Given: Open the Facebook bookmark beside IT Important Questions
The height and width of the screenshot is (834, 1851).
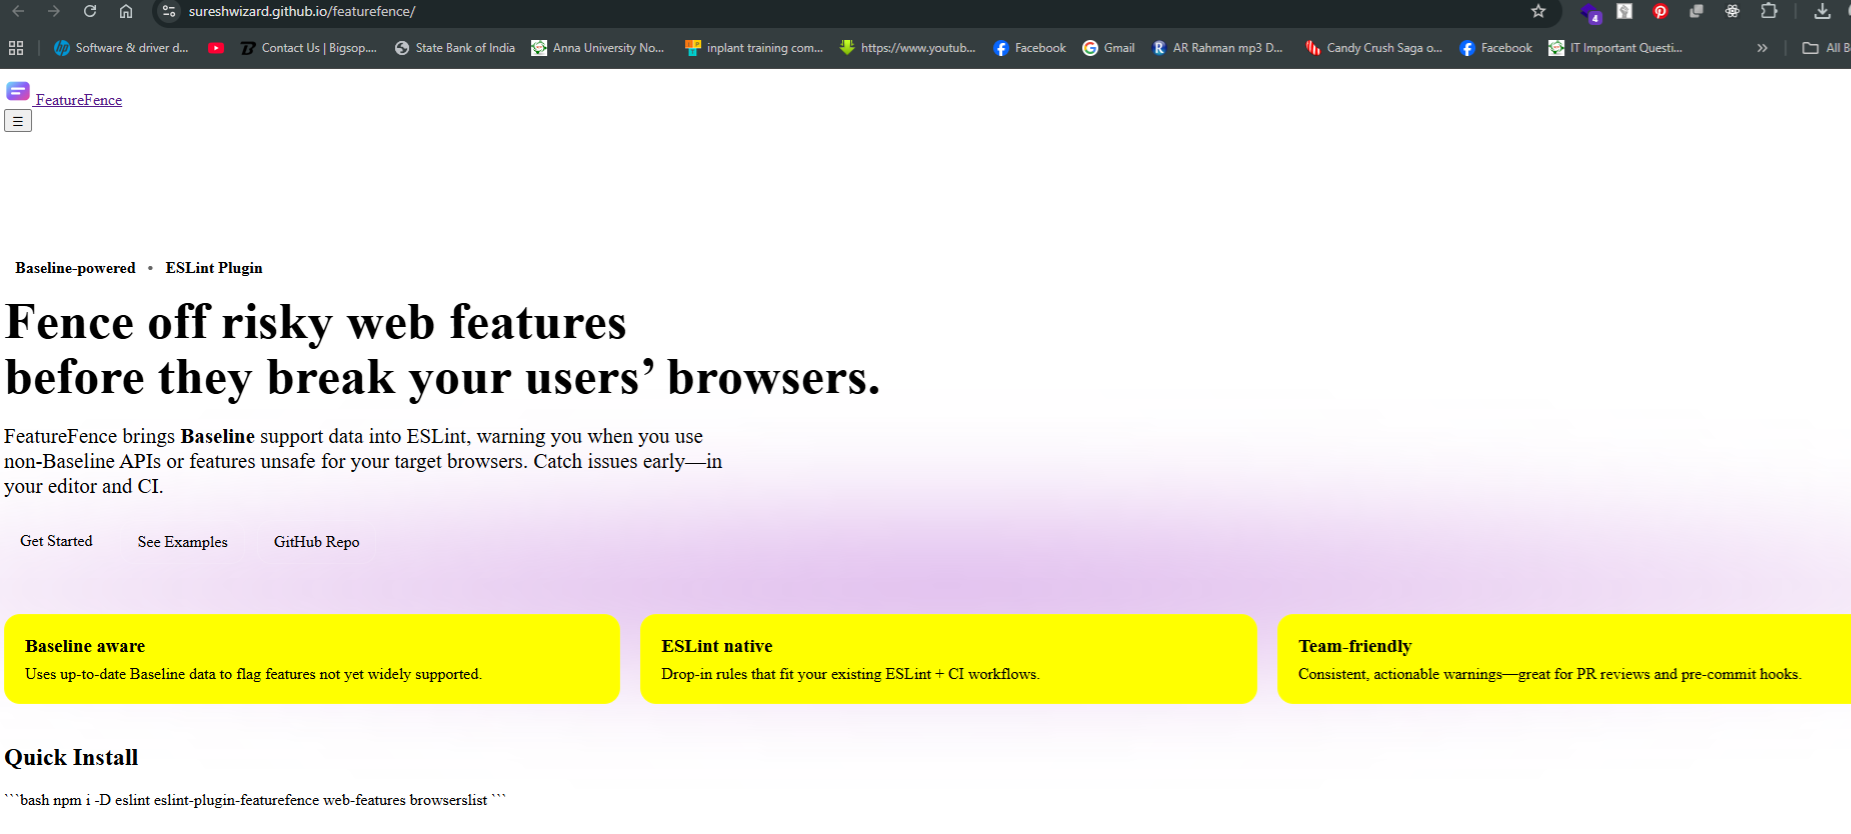Looking at the screenshot, I should (x=1496, y=48).
